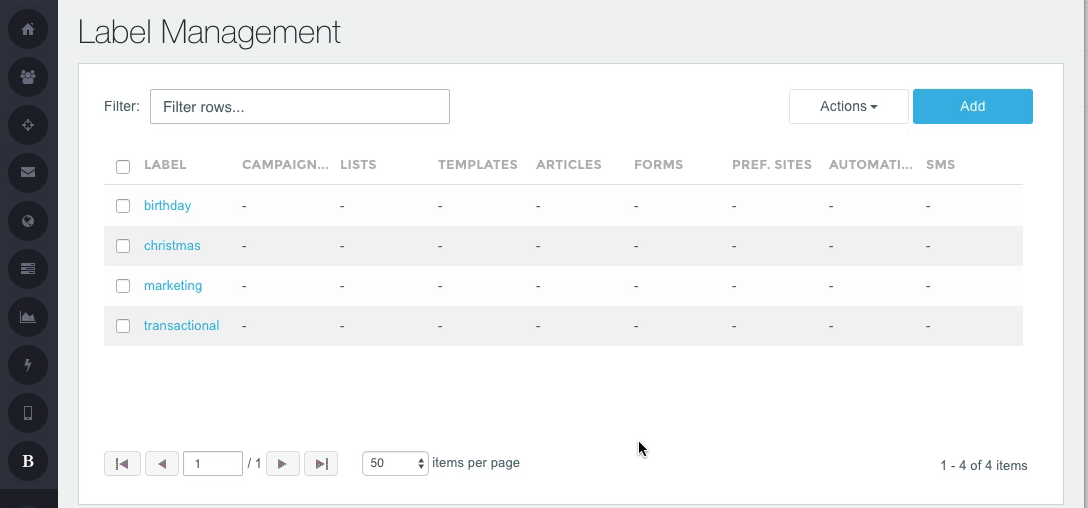
Task: Click the bold B icon in sidebar
Action: click(x=28, y=461)
